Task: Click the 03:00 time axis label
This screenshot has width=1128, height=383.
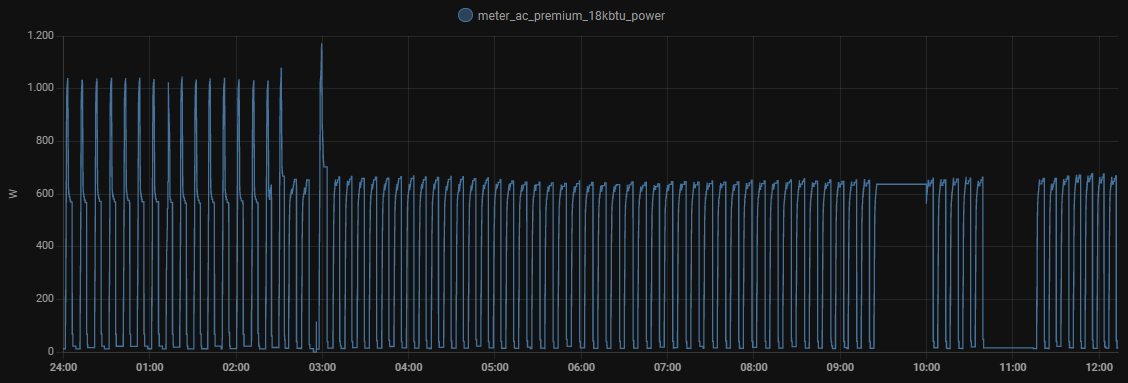Action: point(322,367)
